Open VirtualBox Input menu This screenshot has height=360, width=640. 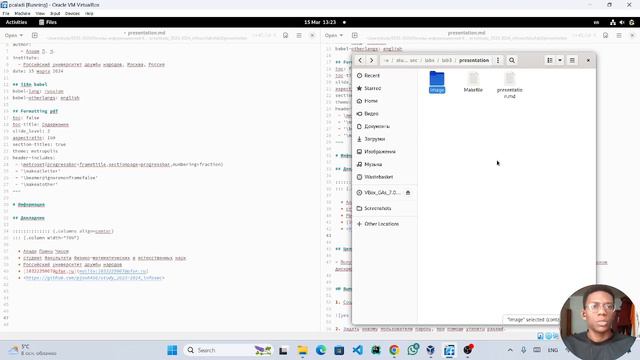coord(55,13)
